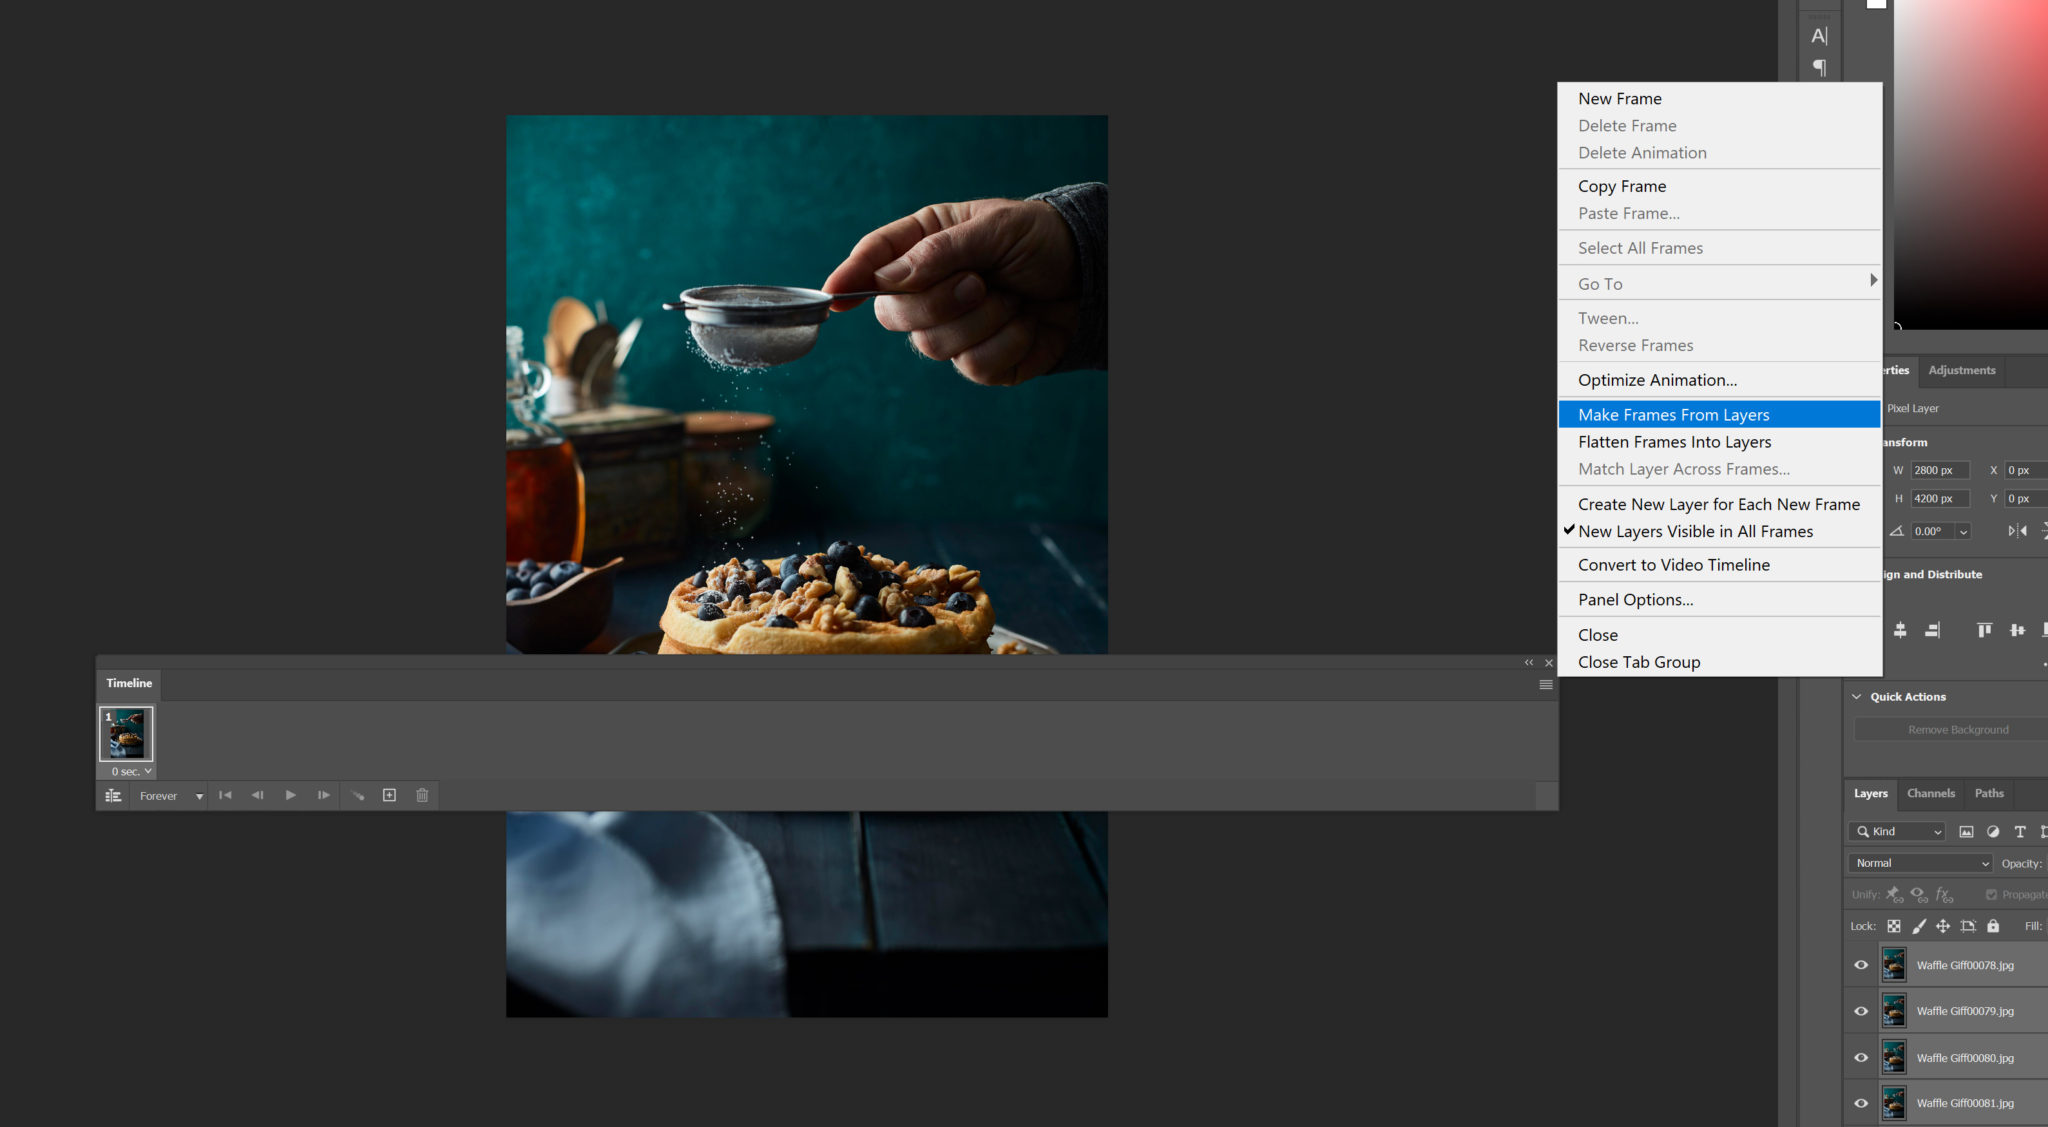Screen dimensions: 2048x1127
Task: Click the Tween frames icon
Action: (357, 796)
